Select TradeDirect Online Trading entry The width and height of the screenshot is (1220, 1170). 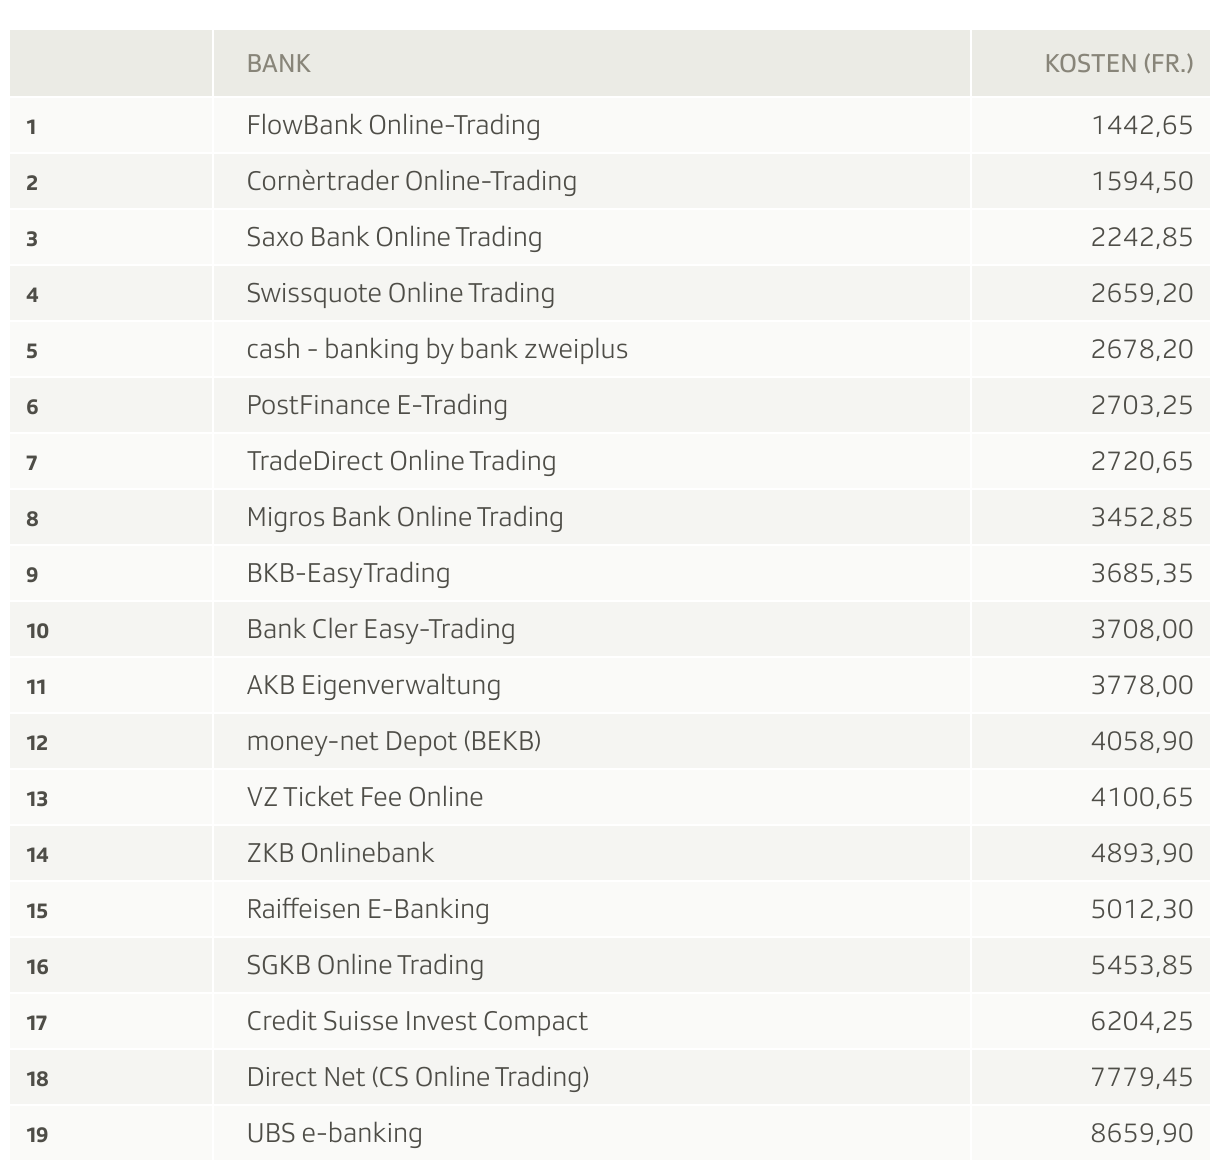pos(401,461)
